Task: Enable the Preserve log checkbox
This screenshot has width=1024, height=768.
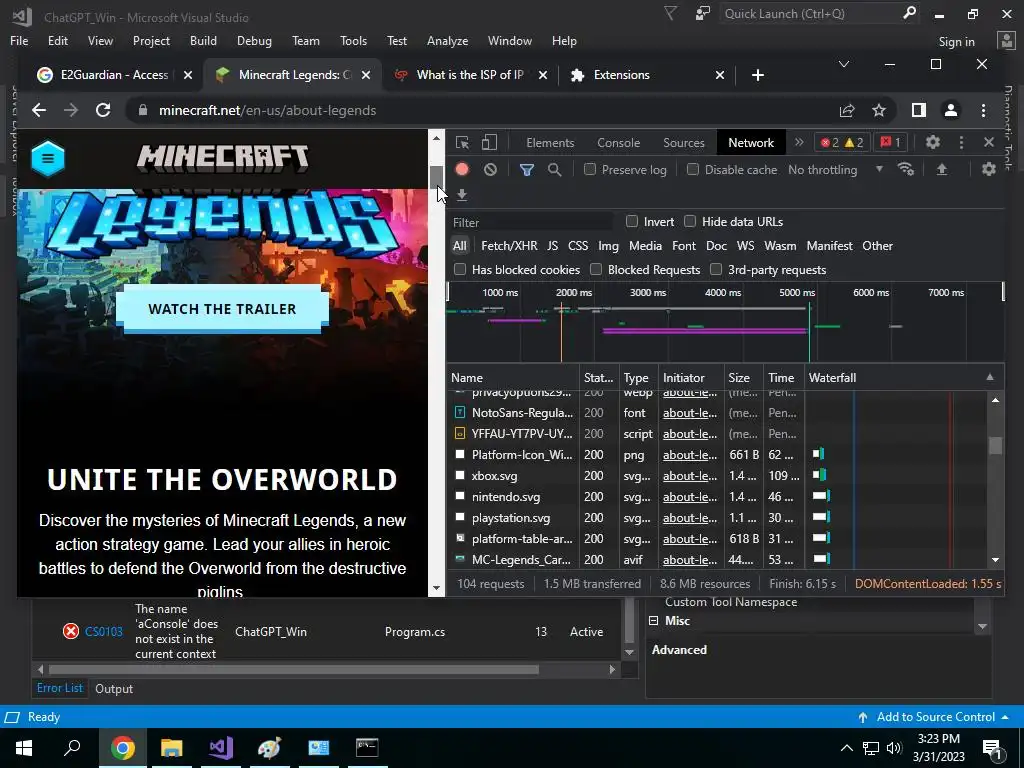Action: (x=590, y=169)
